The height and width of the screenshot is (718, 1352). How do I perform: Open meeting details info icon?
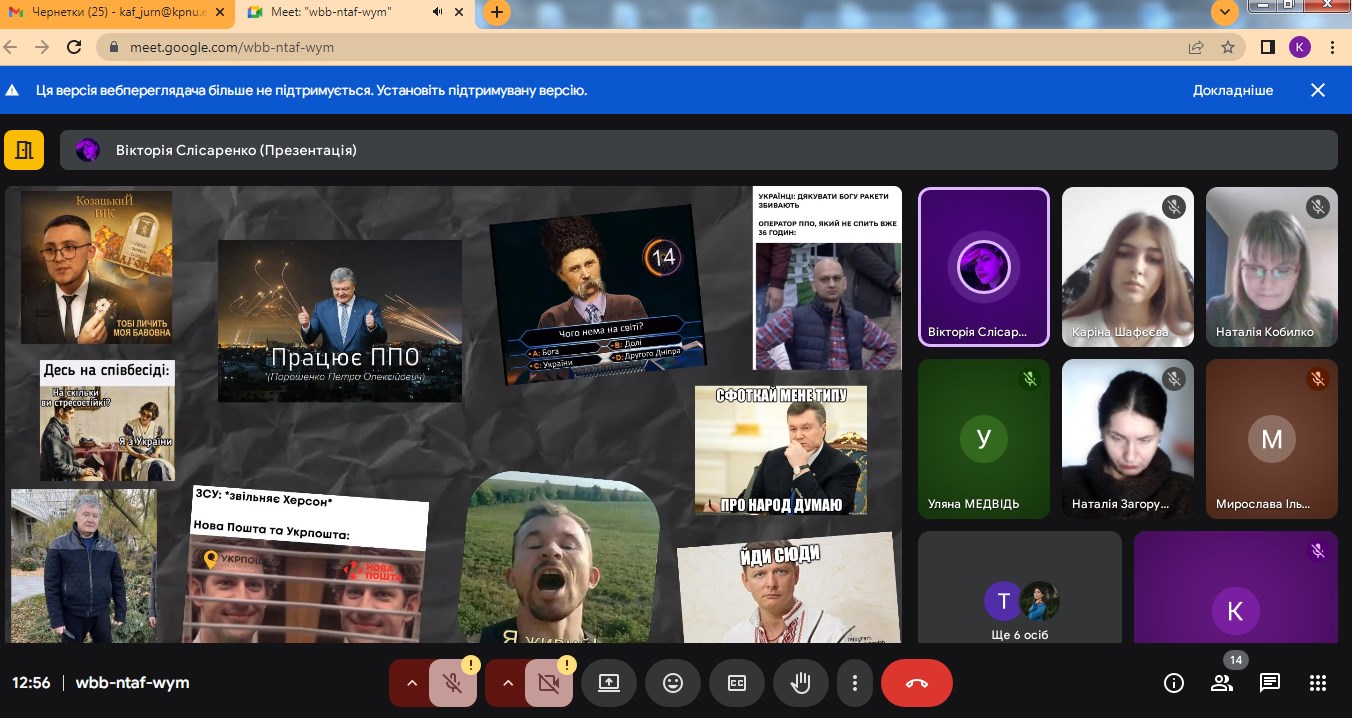pos(1174,683)
